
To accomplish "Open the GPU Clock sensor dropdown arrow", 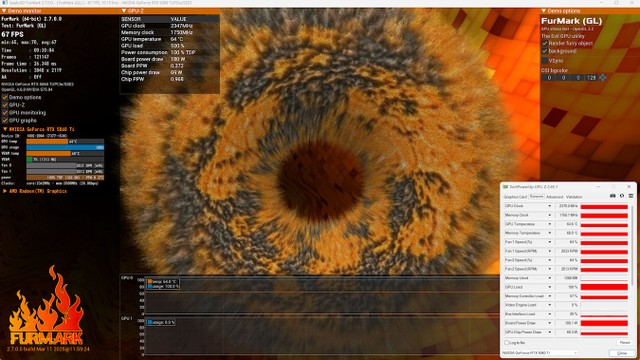I will point(549,206).
